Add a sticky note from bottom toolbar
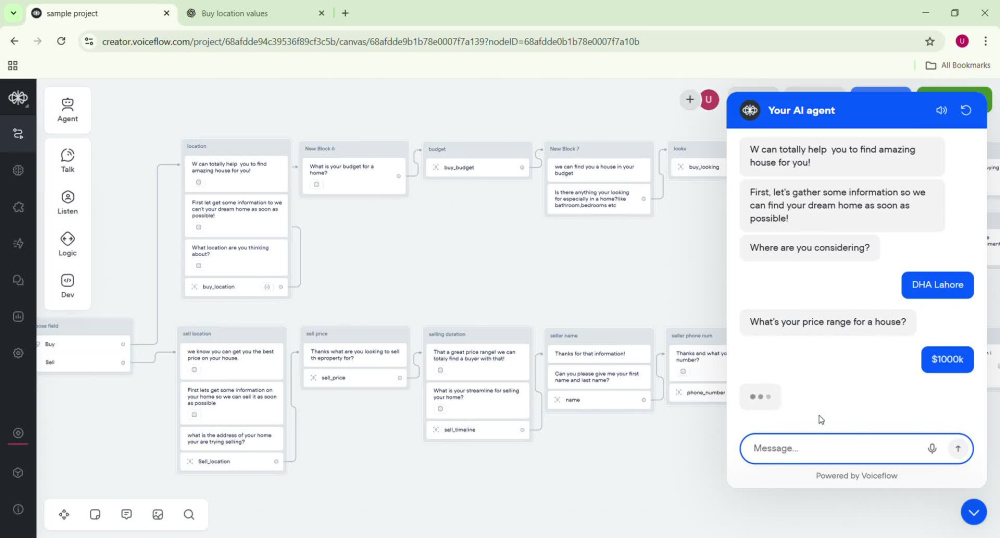 [95, 514]
